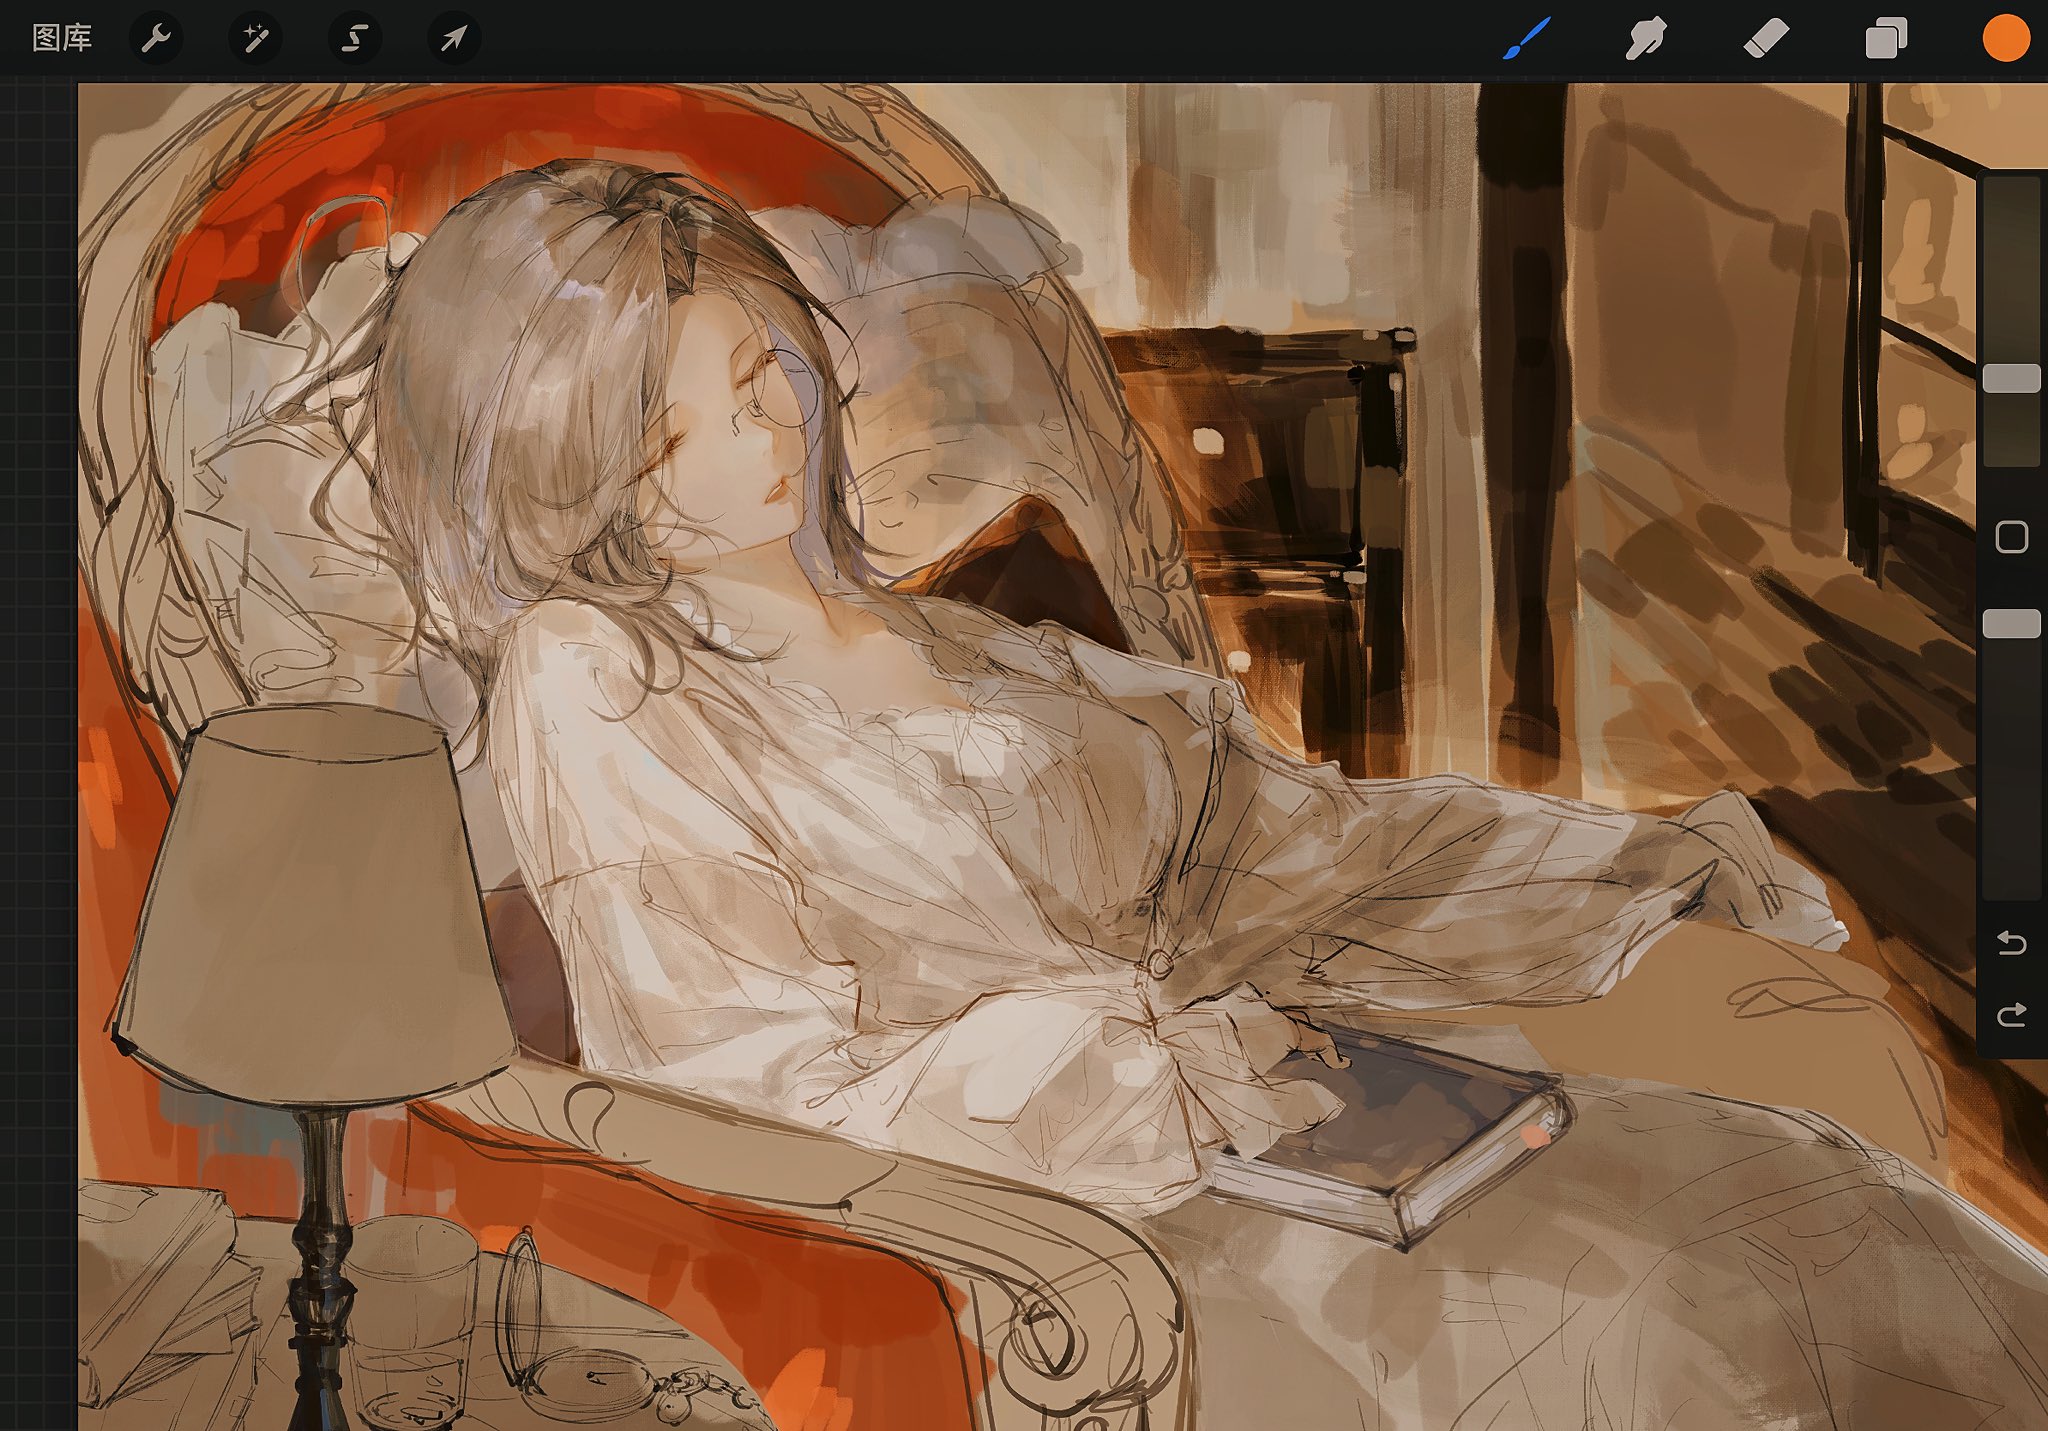Undo the last stroke with the arrow
This screenshot has width=2048, height=1431.
[2011, 942]
